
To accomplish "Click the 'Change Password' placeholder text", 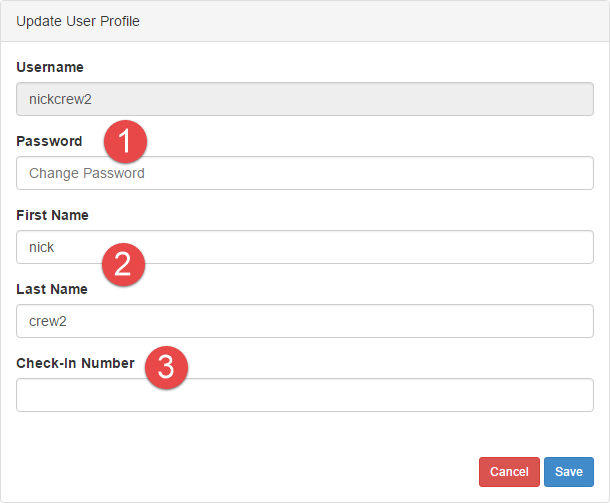I will click(x=87, y=173).
